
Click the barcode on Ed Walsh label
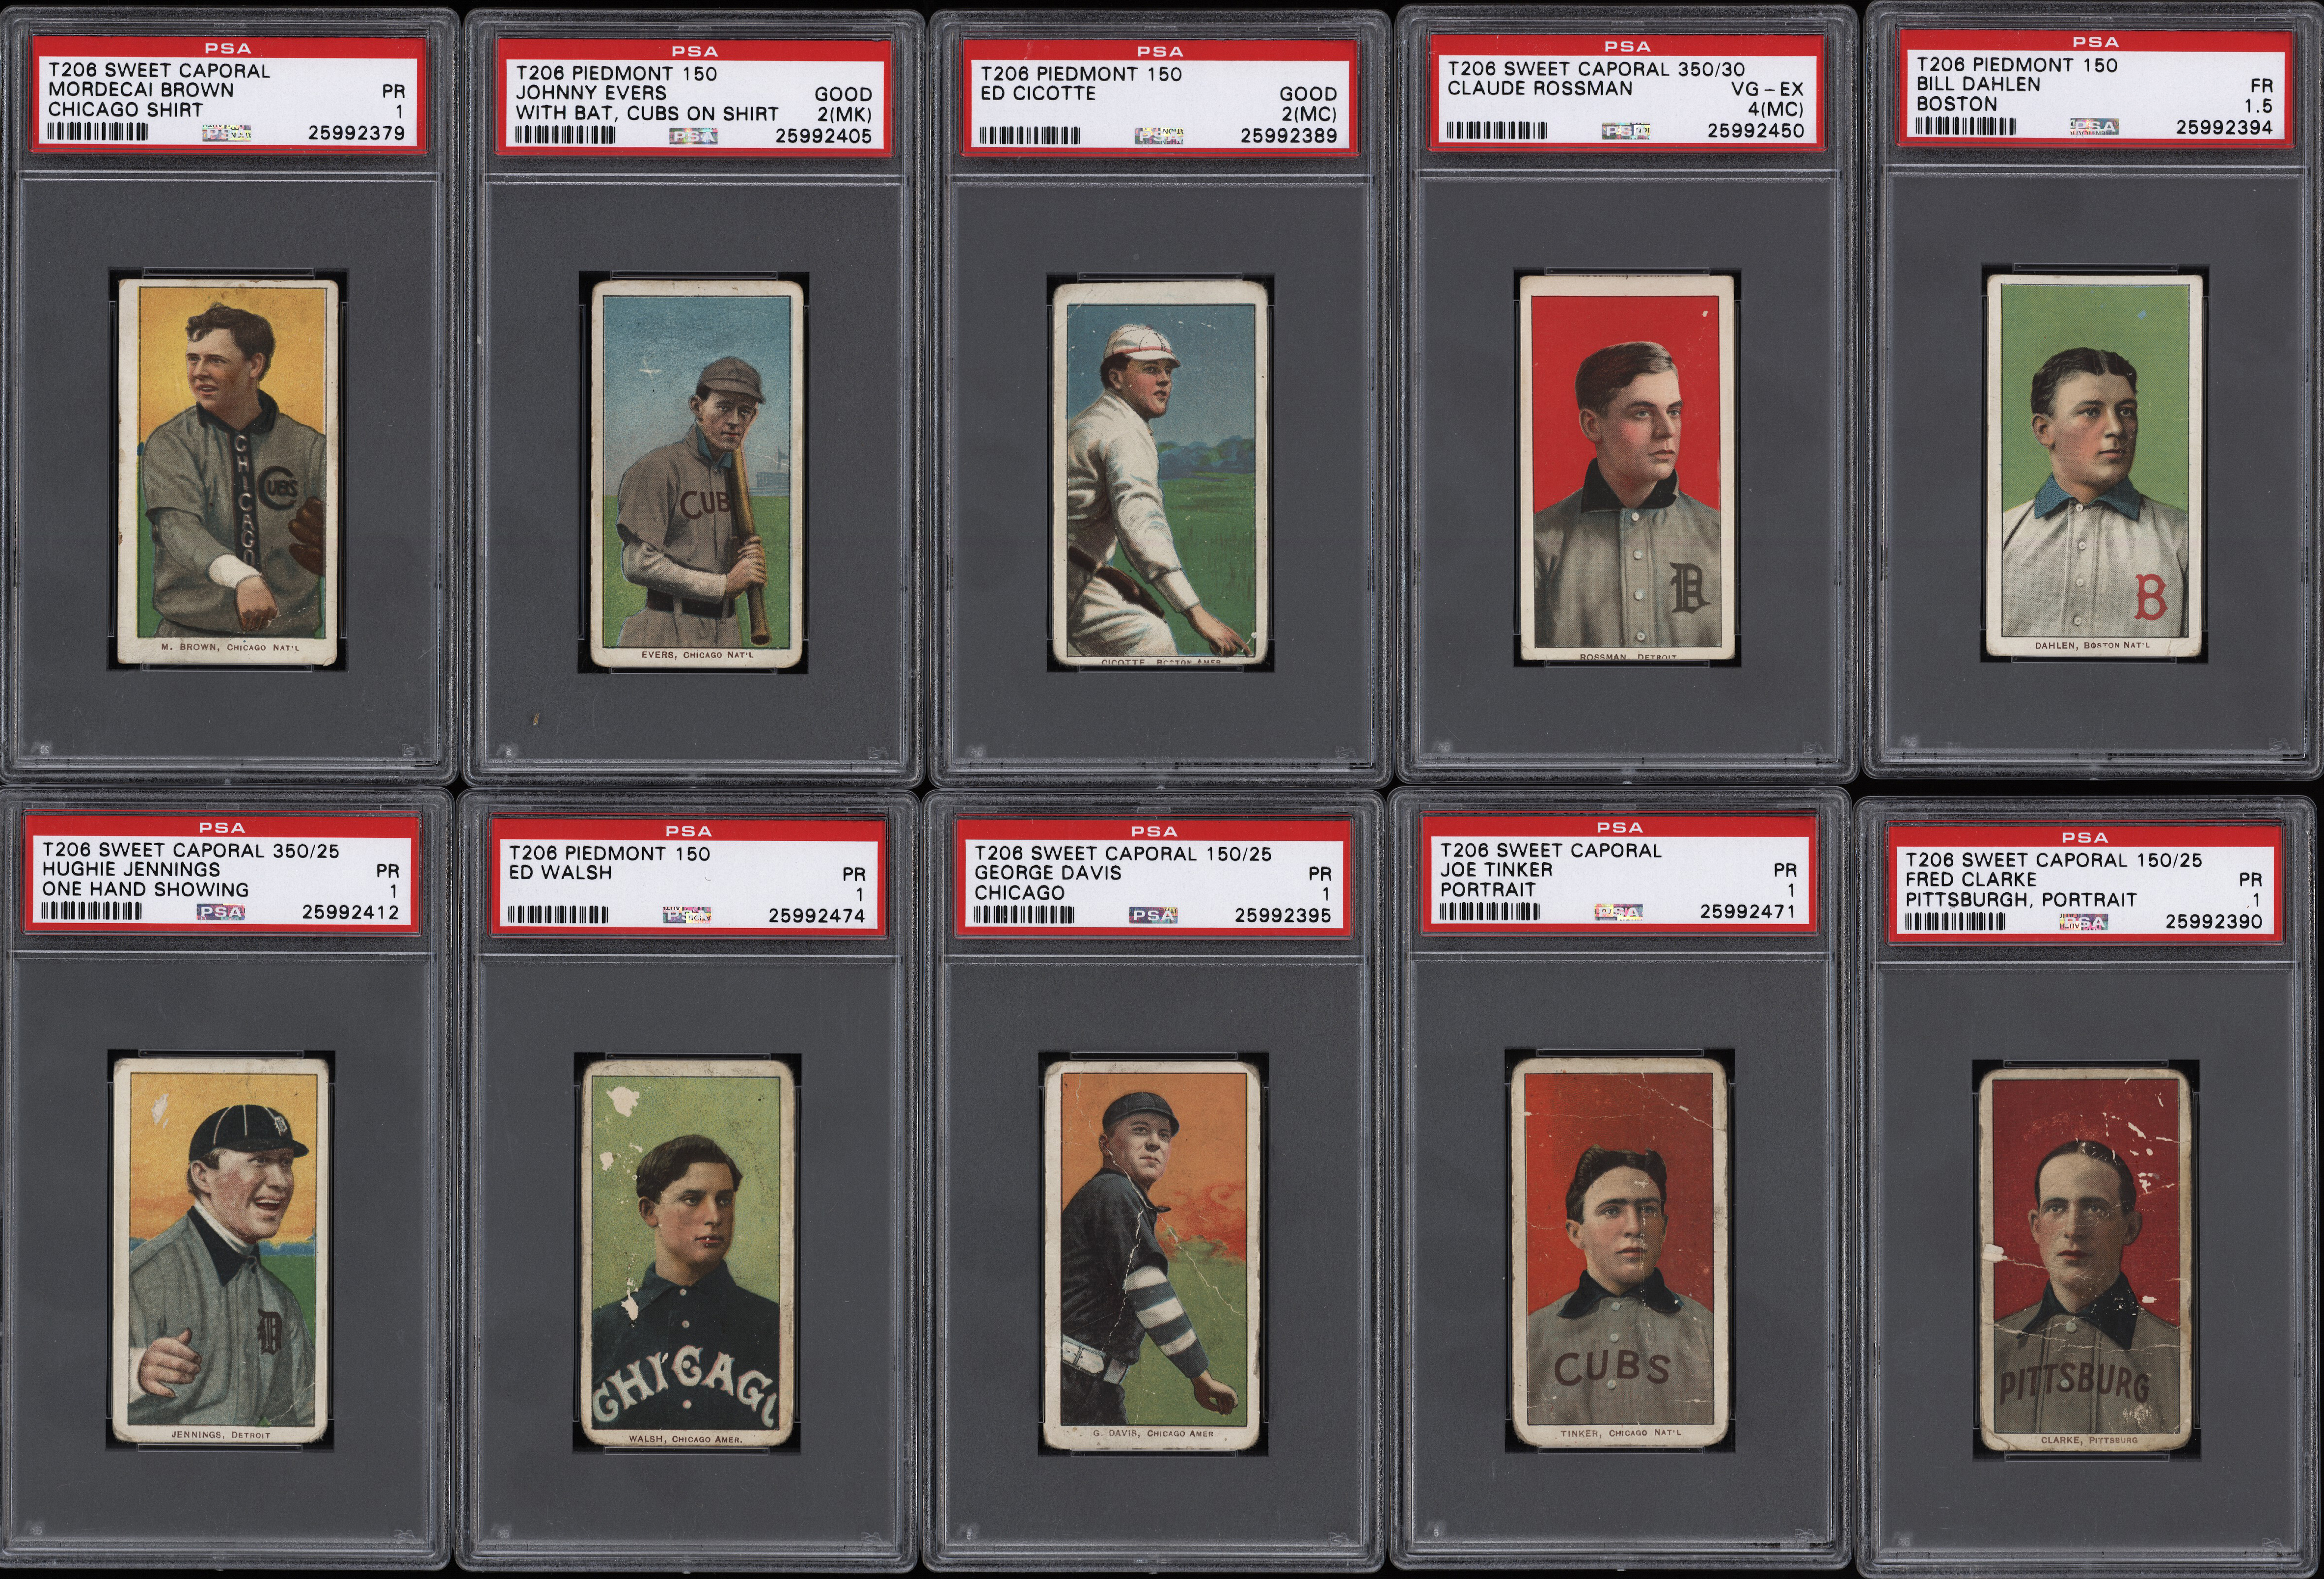point(558,915)
